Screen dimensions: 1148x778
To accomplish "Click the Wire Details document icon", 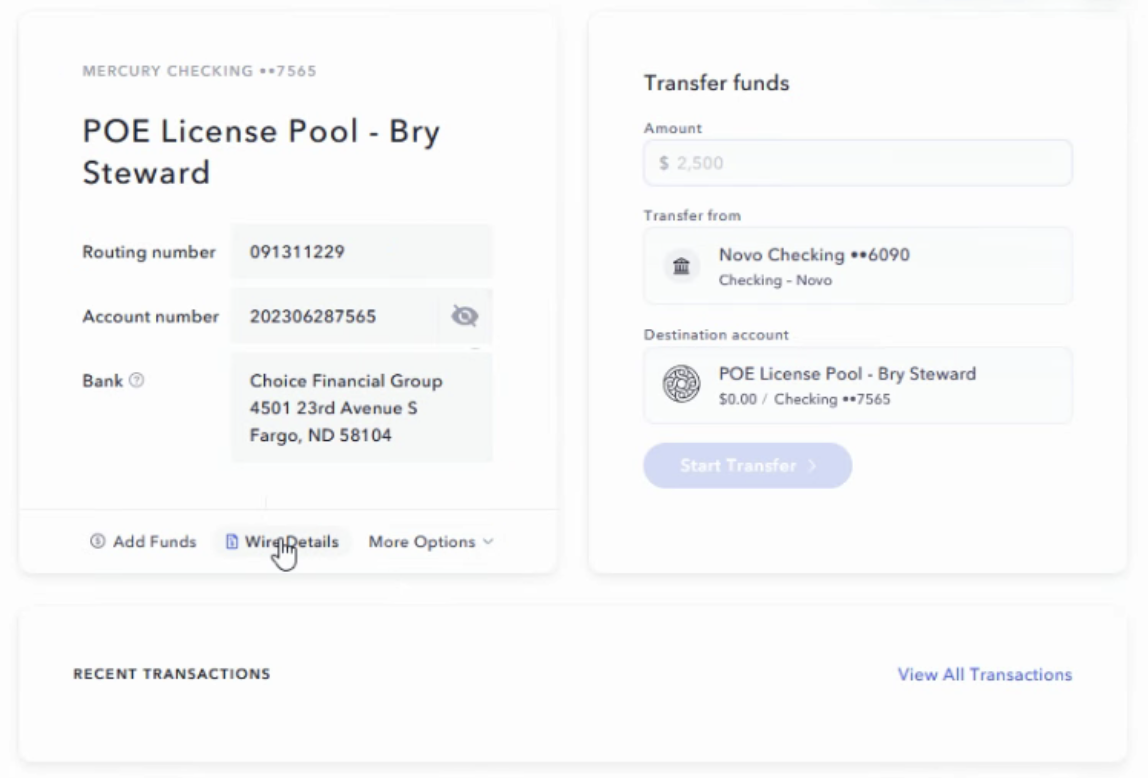I will pyautogui.click(x=232, y=542).
